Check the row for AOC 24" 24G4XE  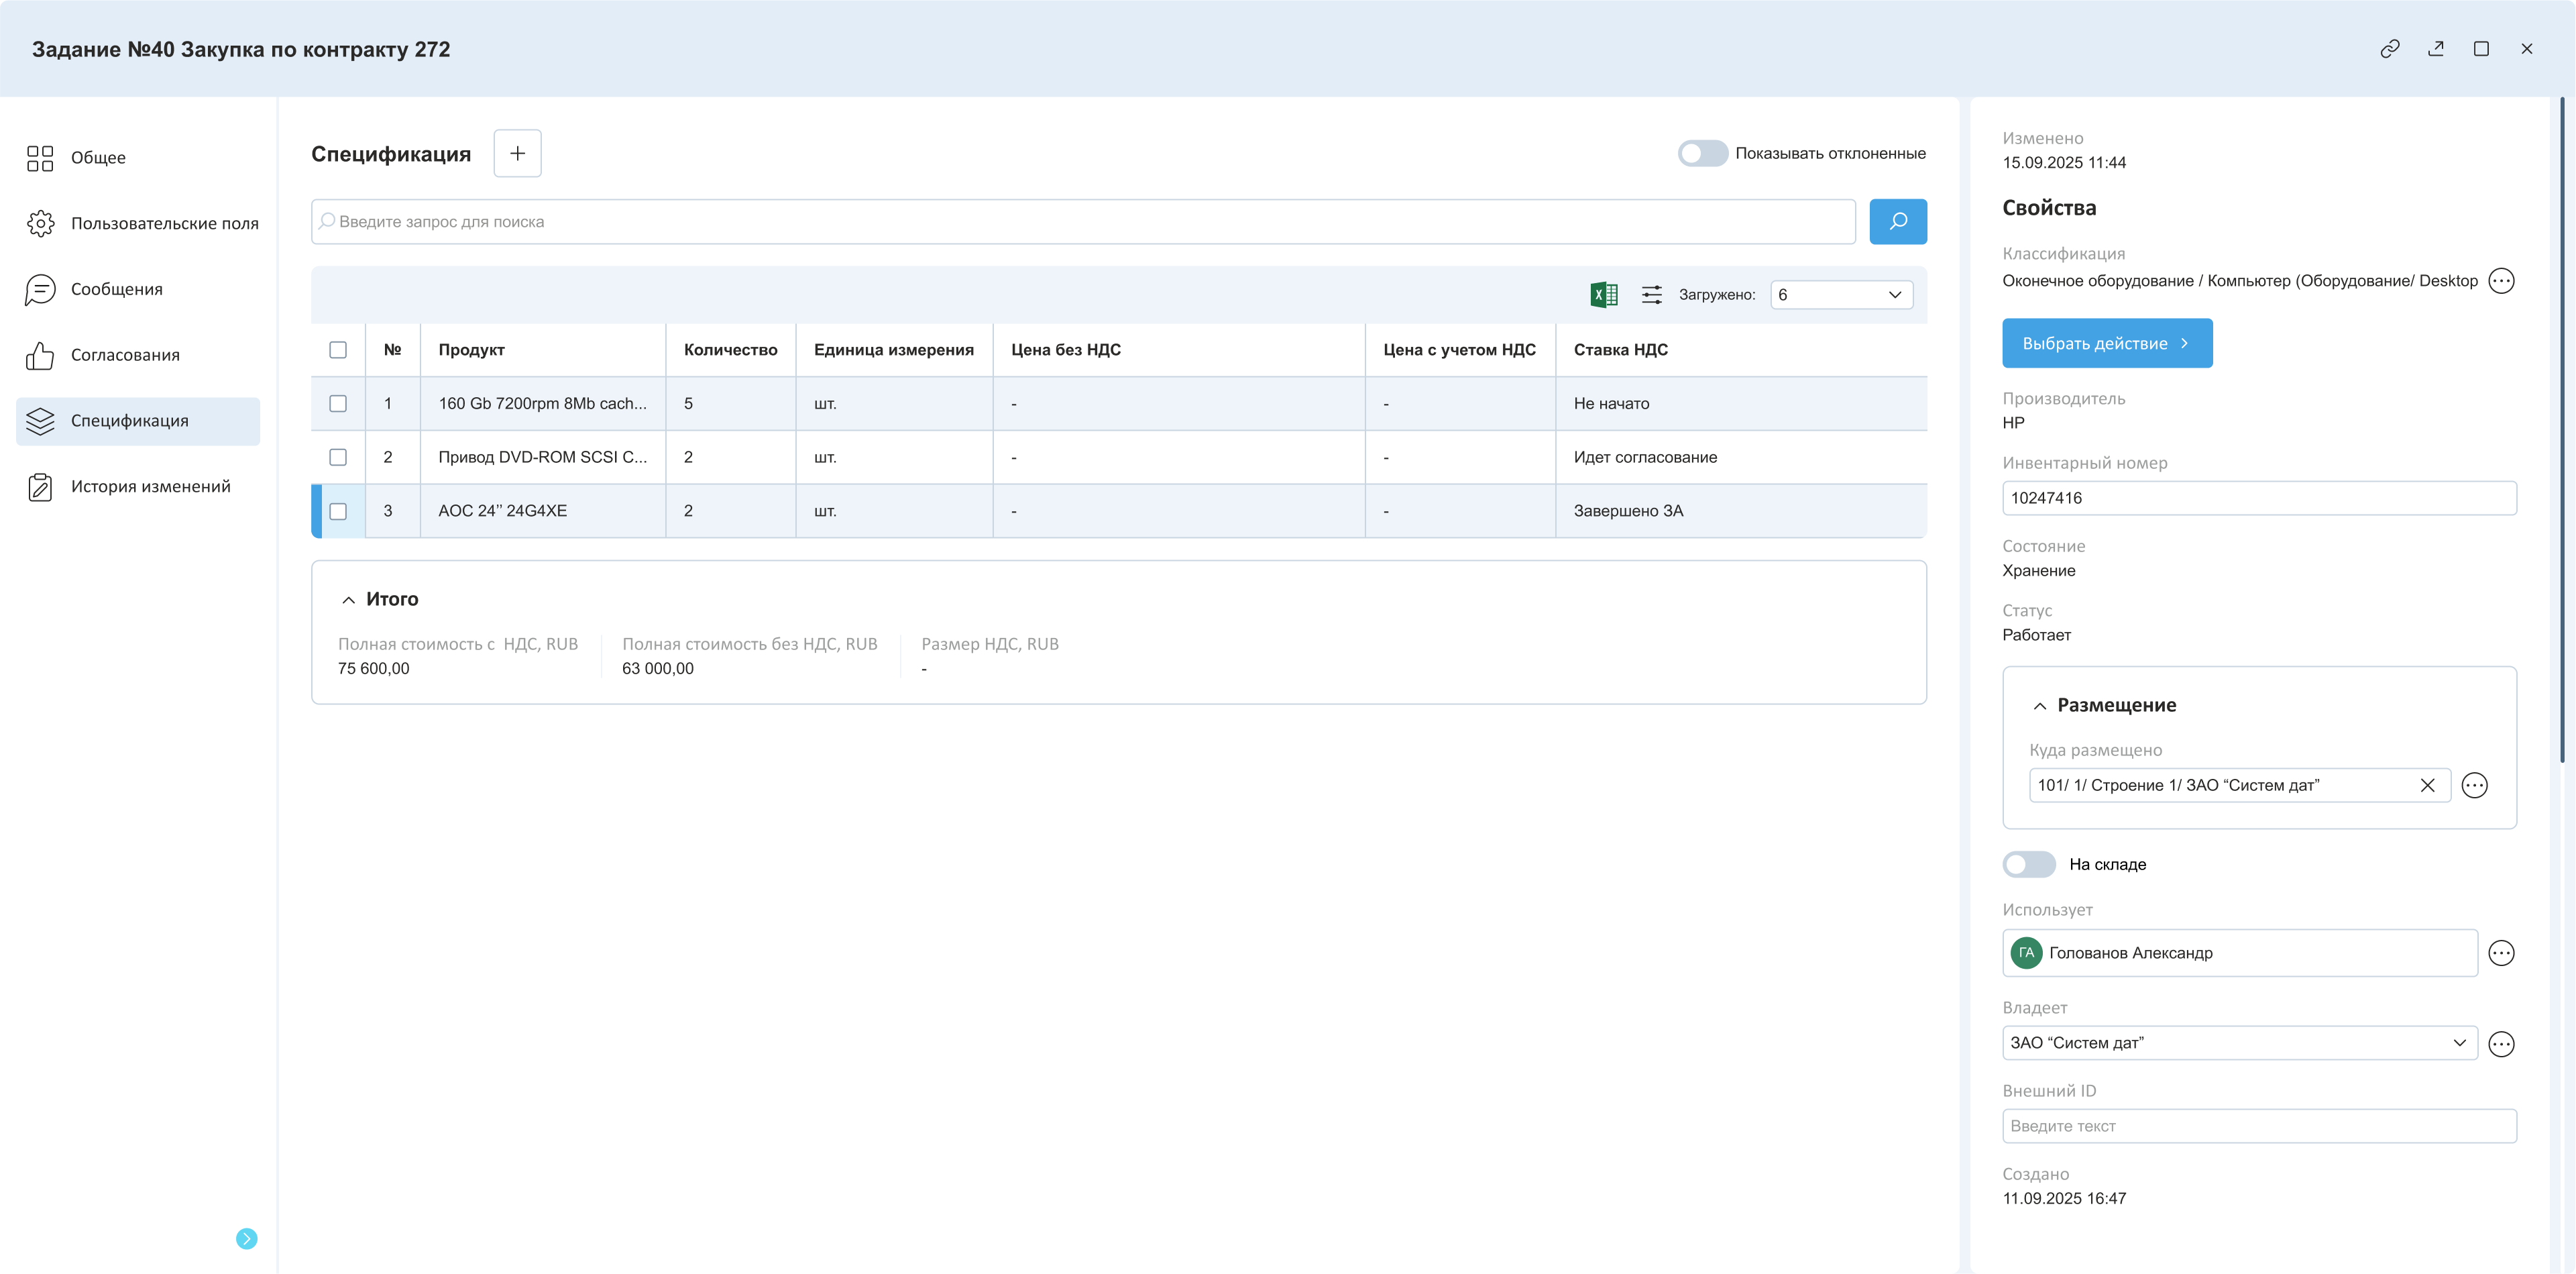[338, 511]
